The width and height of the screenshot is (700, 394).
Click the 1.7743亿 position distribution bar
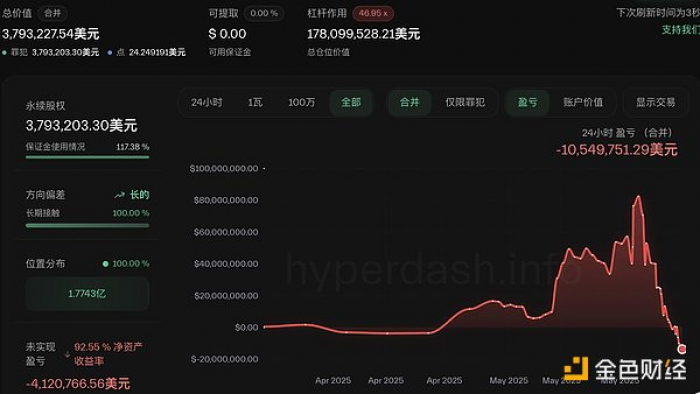pos(87,294)
